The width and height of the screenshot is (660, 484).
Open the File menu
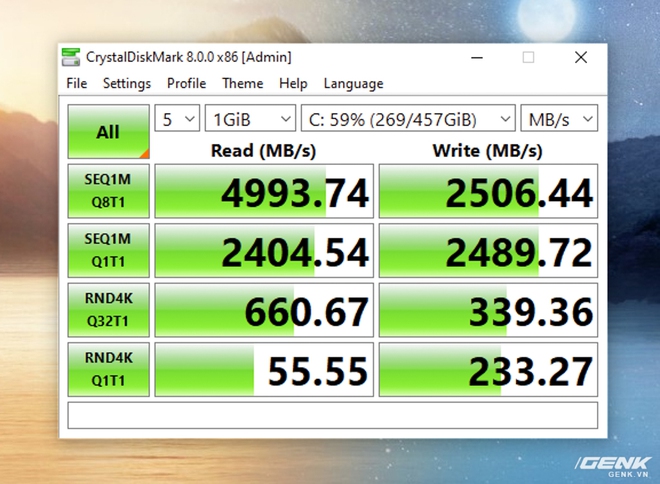coord(77,83)
